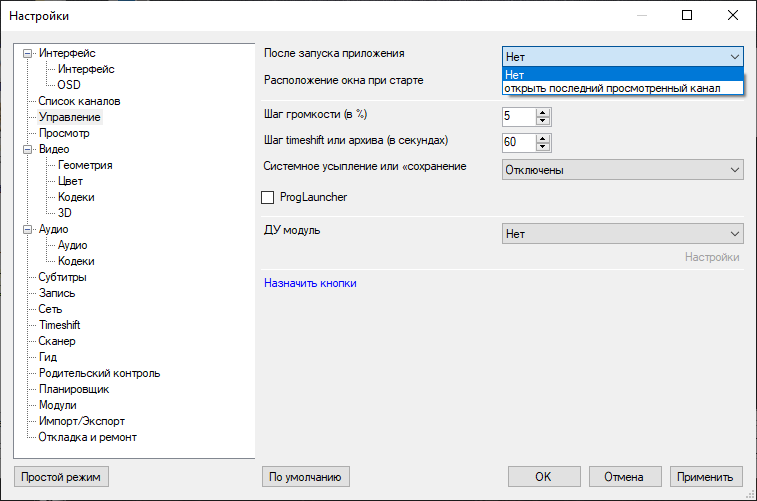Collapse the Видео tree branch
This screenshot has height=501, width=757.
coord(28,149)
